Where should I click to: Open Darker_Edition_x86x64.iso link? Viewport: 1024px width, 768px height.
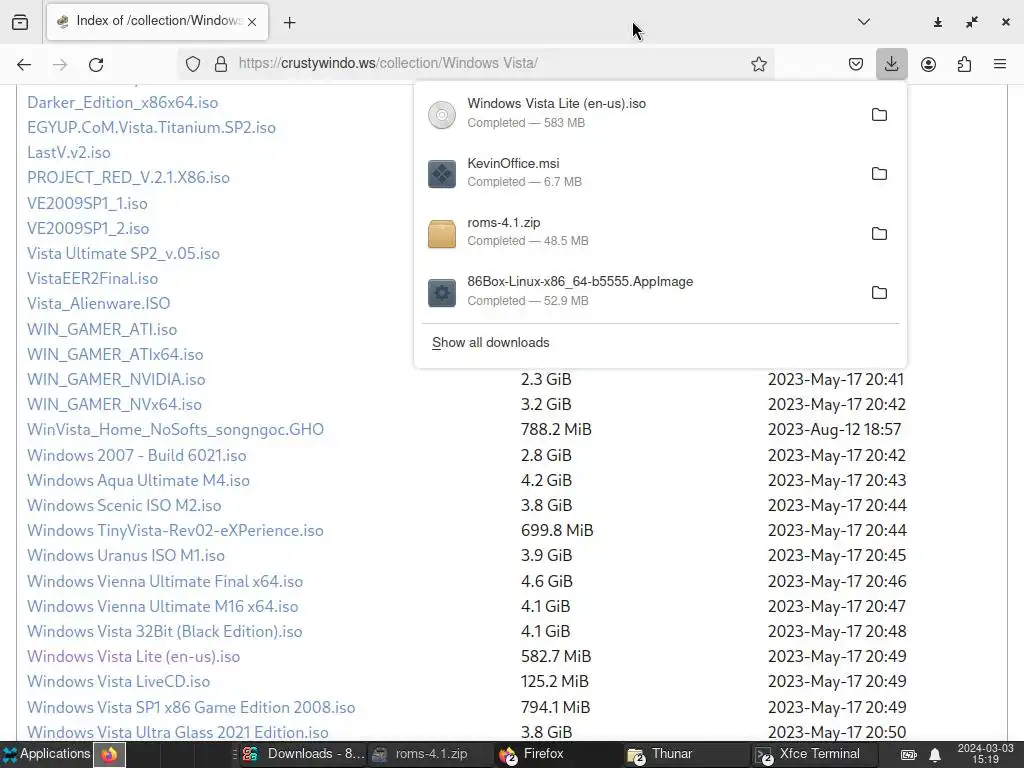[x=123, y=103]
